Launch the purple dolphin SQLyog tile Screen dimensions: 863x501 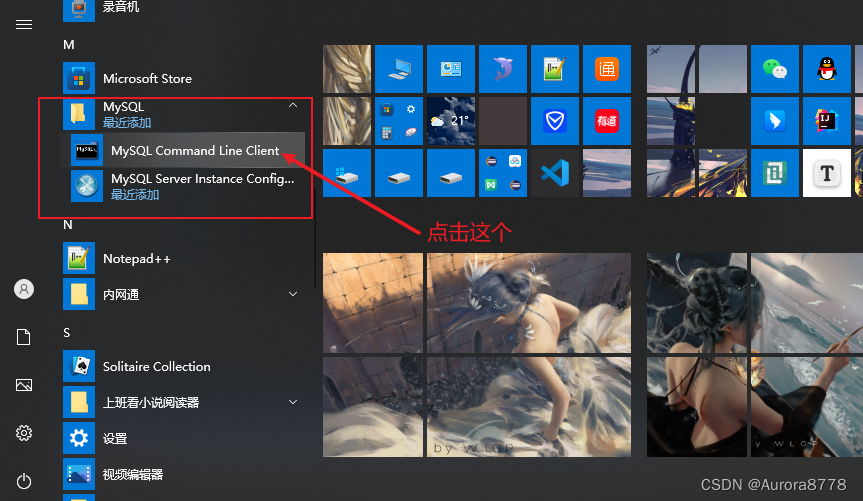503,69
